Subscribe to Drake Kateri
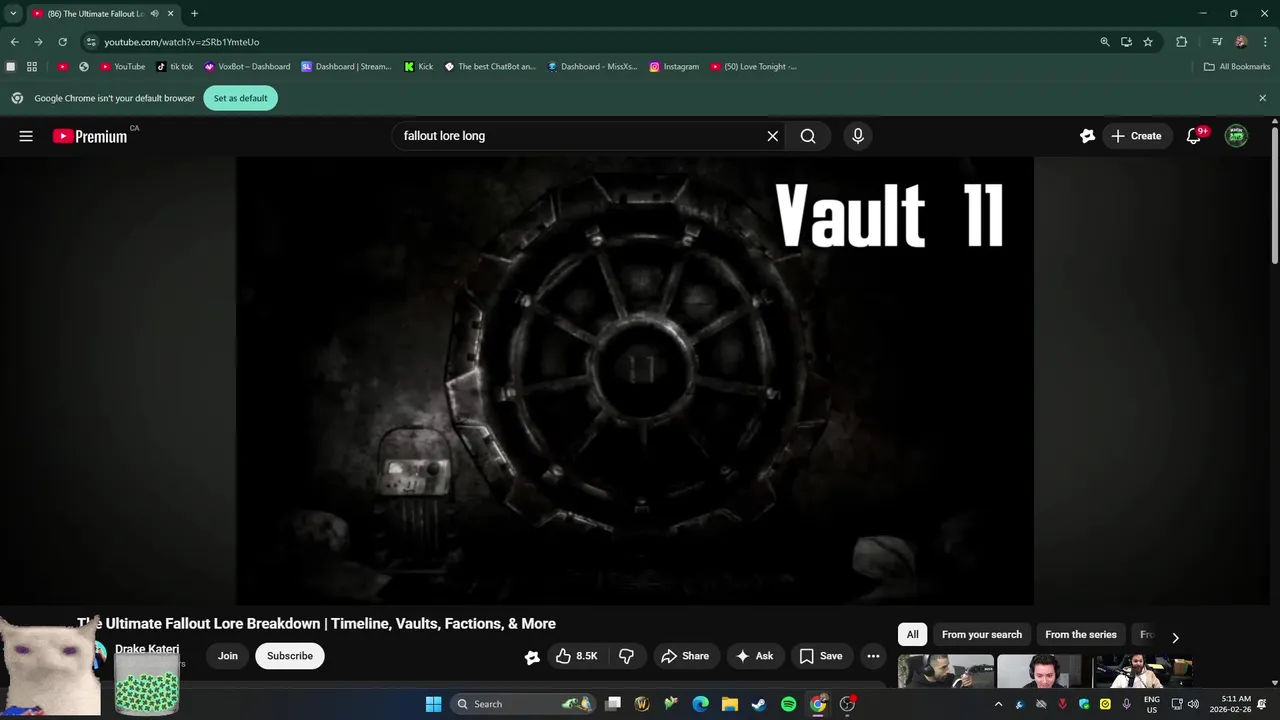This screenshot has width=1280, height=720. 290,656
